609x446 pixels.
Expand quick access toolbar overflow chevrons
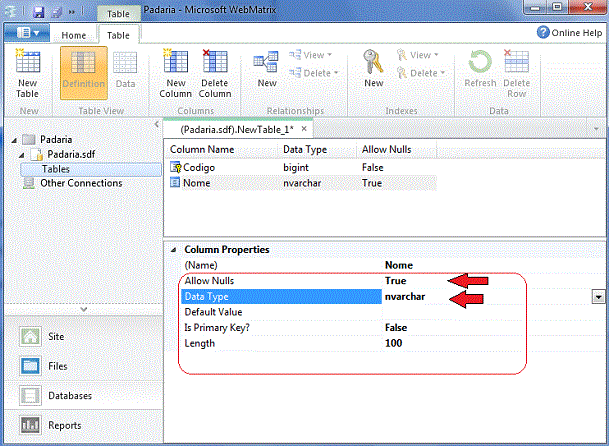click(72, 12)
